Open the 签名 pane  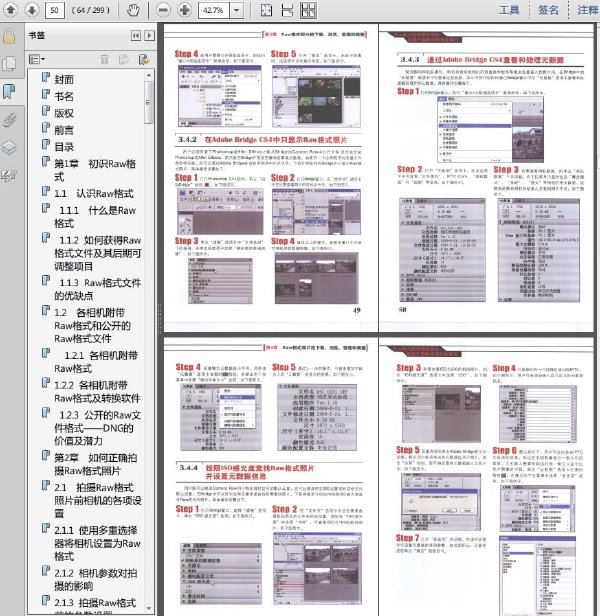[548, 10]
